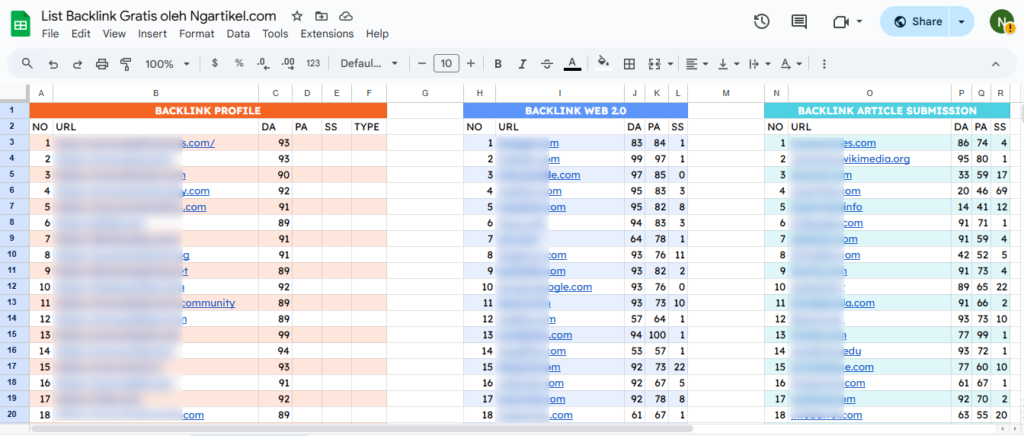The height and width of the screenshot is (436, 1024).
Task: Open font family Default dropdown
Action: click(369, 64)
